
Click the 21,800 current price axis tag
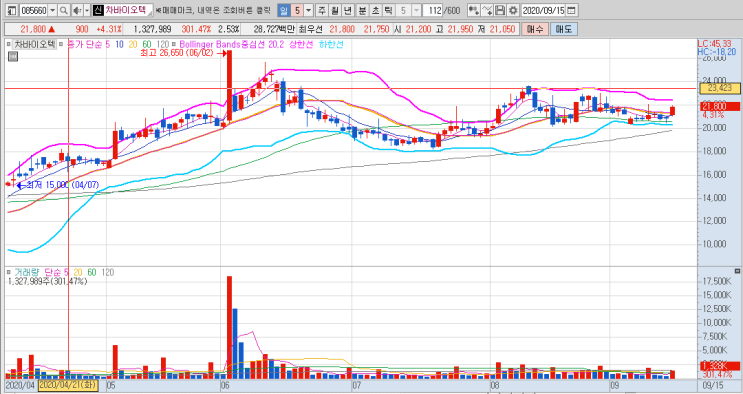coord(719,106)
